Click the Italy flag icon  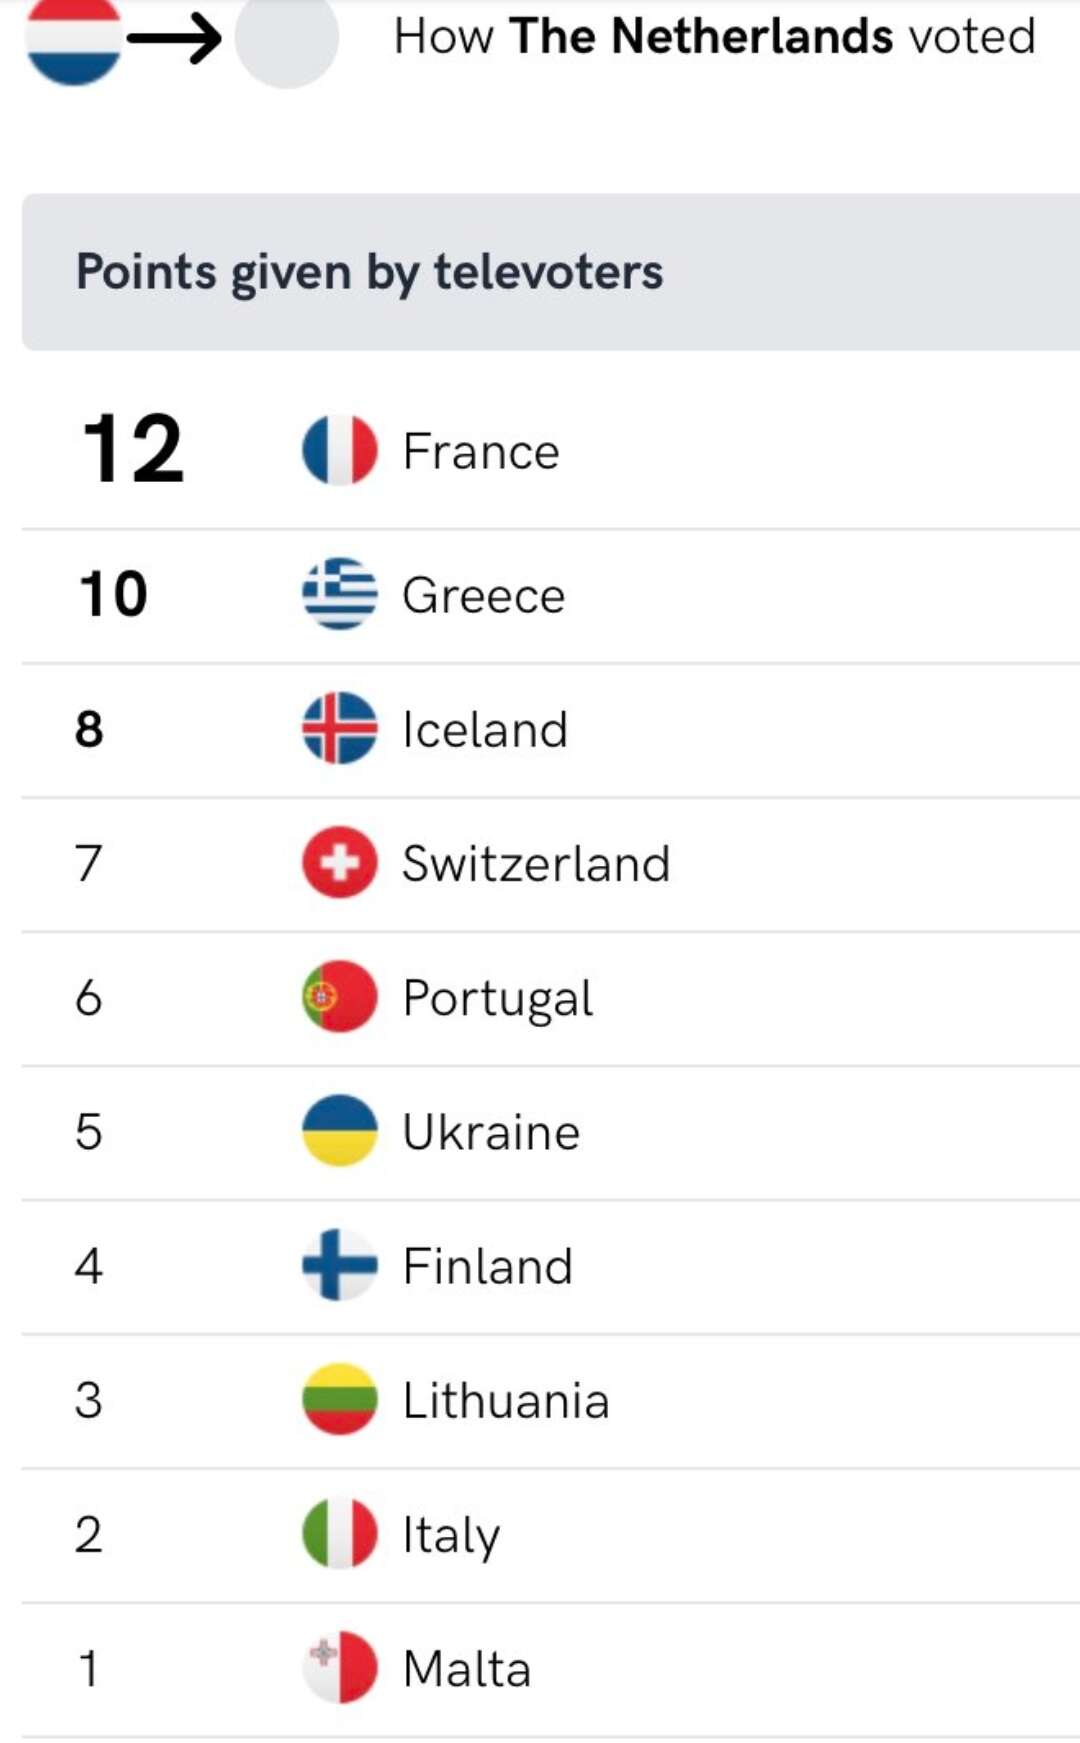pos(340,1533)
